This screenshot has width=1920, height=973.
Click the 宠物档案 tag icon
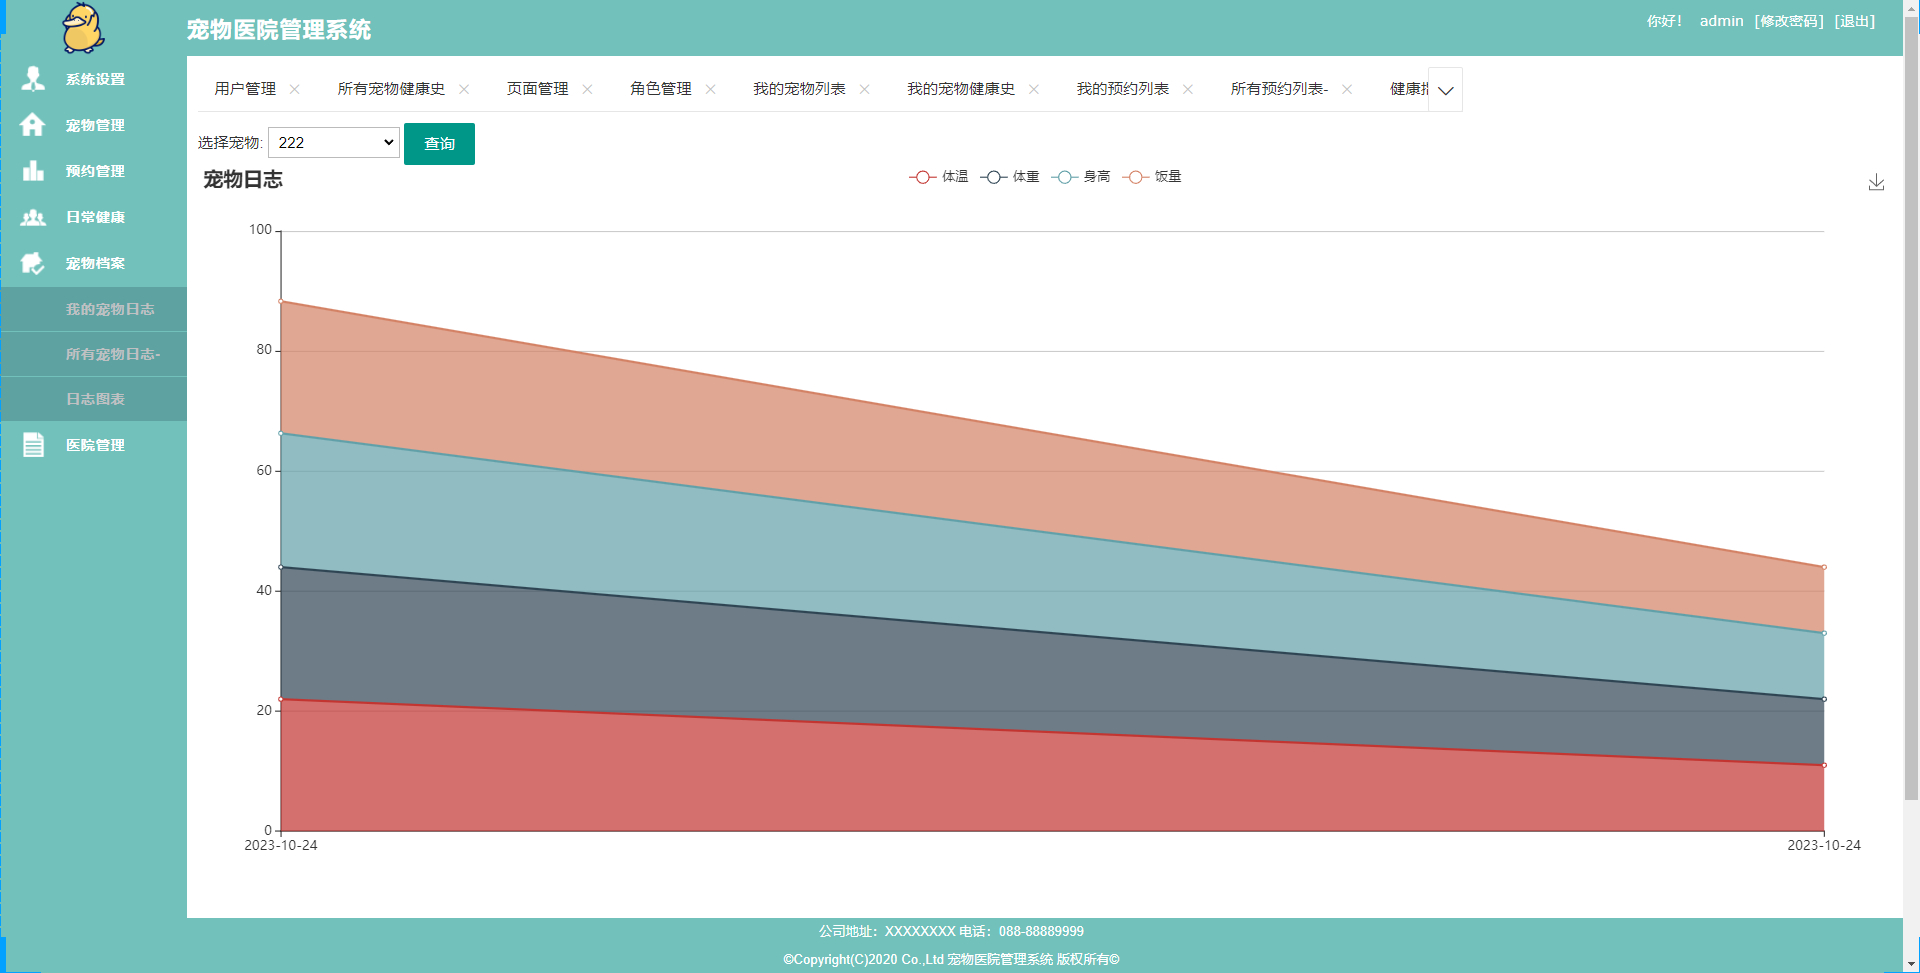(33, 263)
